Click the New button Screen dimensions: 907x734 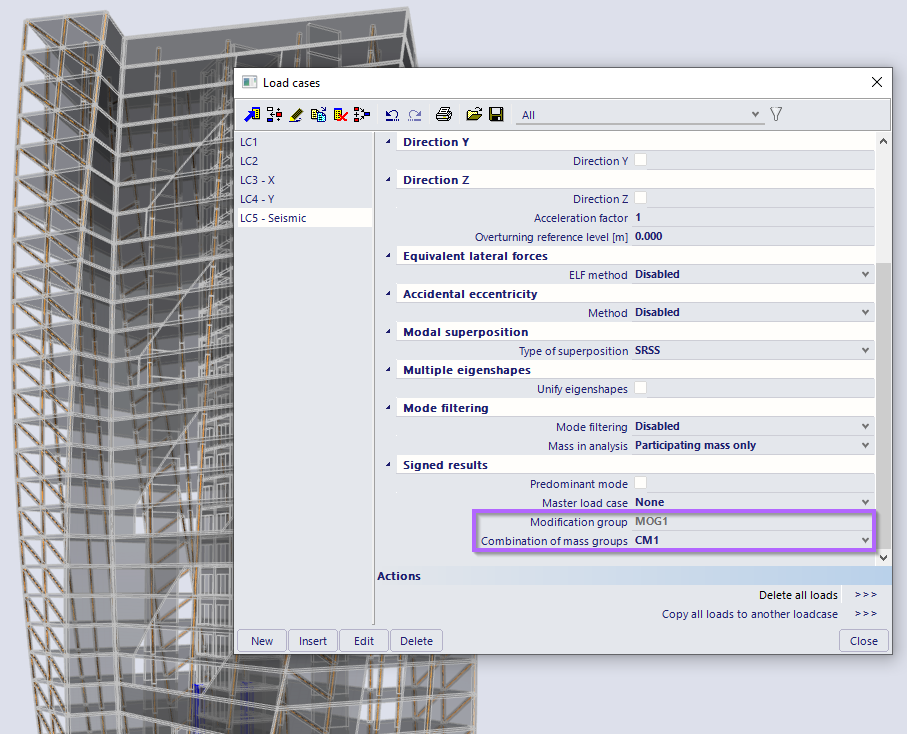261,641
